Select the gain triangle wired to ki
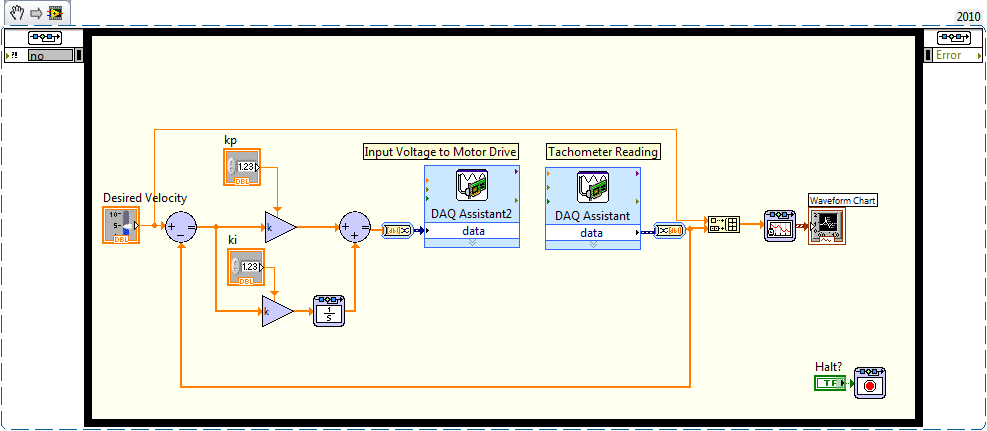The width and height of the screenshot is (987, 431). point(278,312)
